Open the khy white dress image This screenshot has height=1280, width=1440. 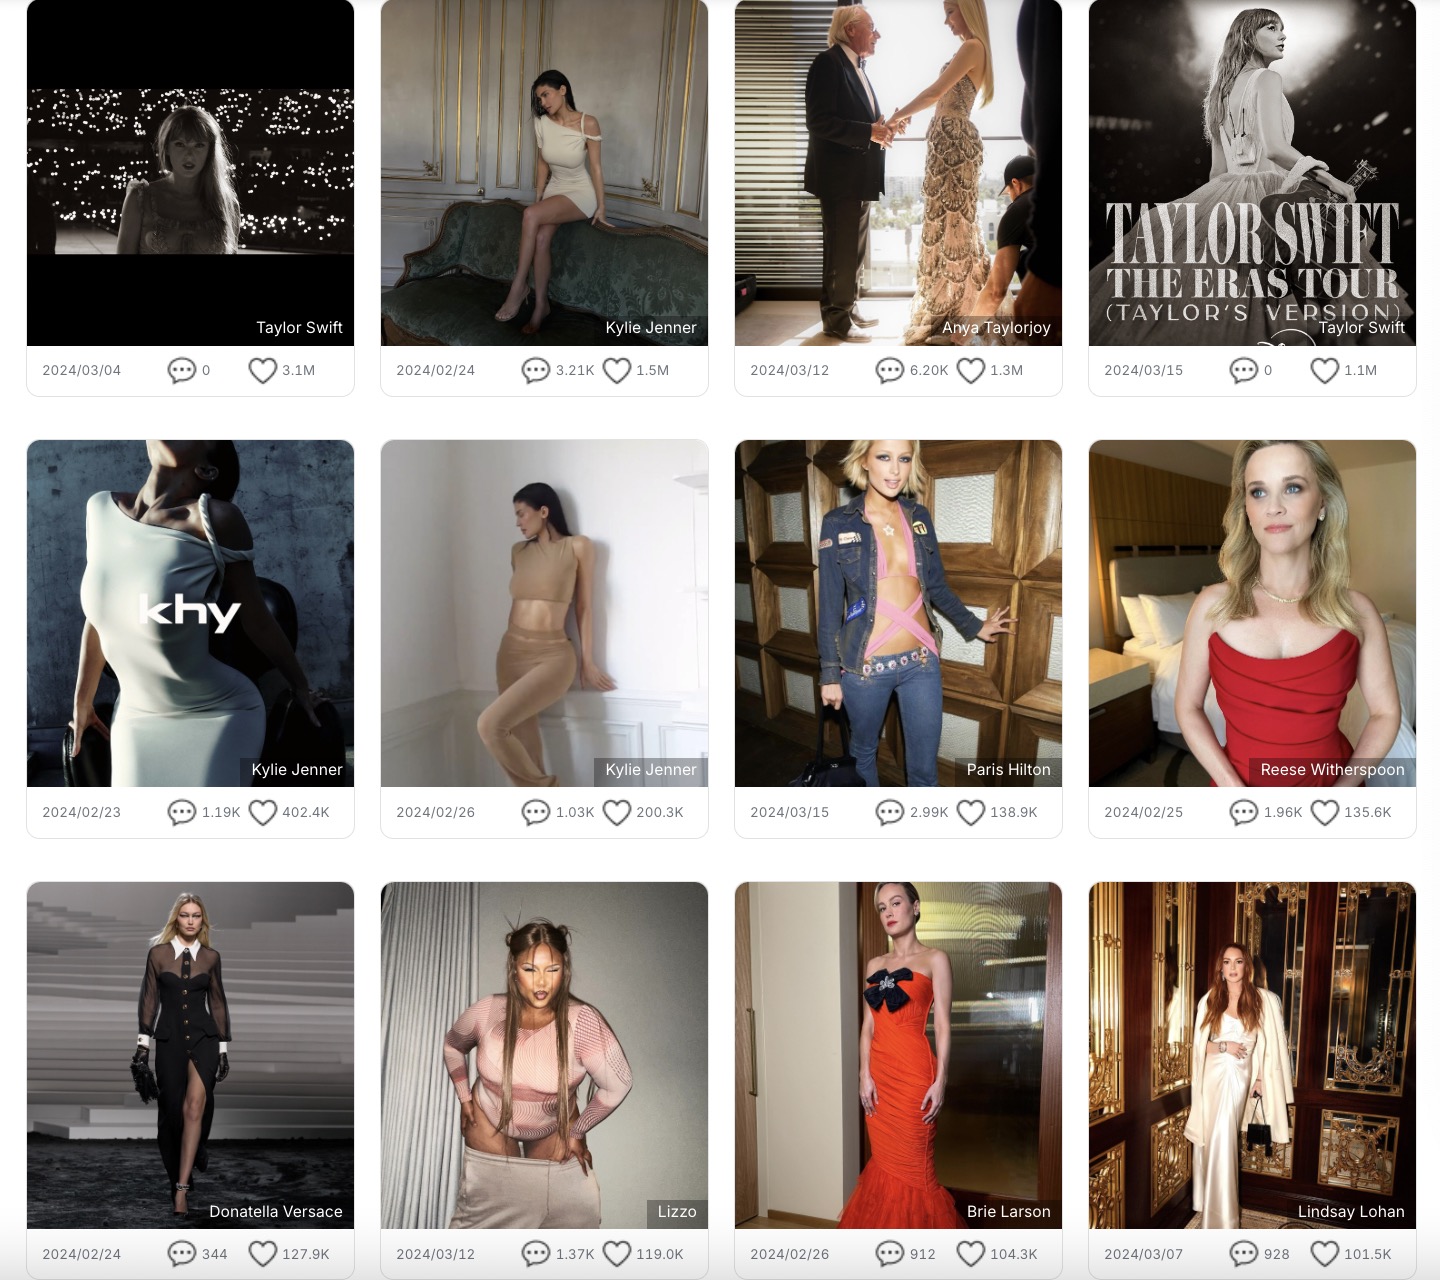tap(190, 613)
